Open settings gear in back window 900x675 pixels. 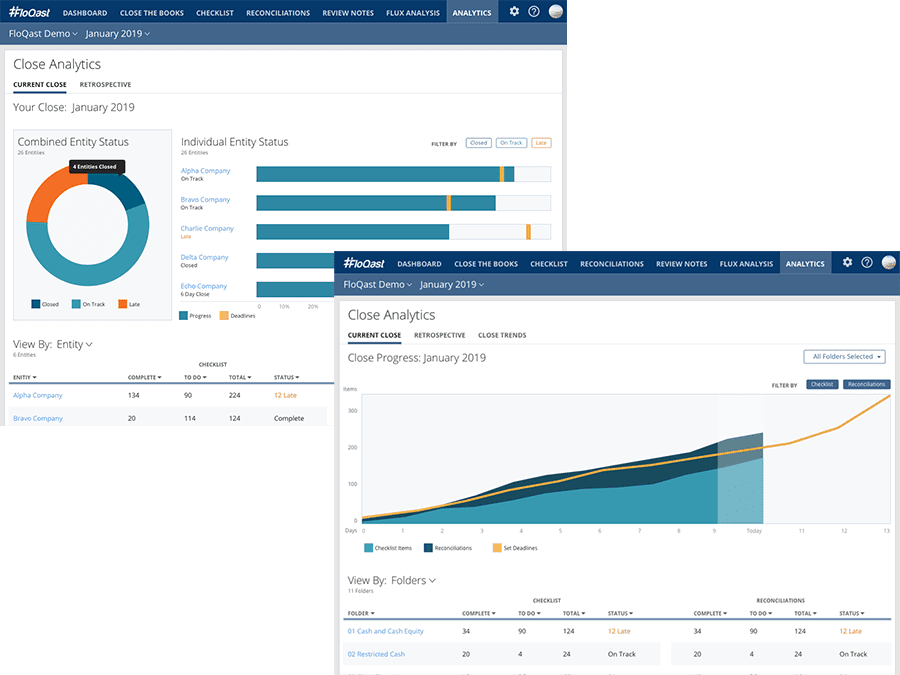514,11
